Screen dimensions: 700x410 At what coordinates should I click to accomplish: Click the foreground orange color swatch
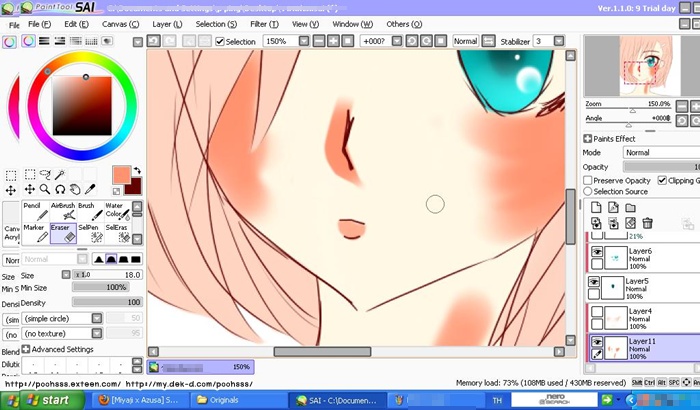pyautogui.click(x=121, y=175)
